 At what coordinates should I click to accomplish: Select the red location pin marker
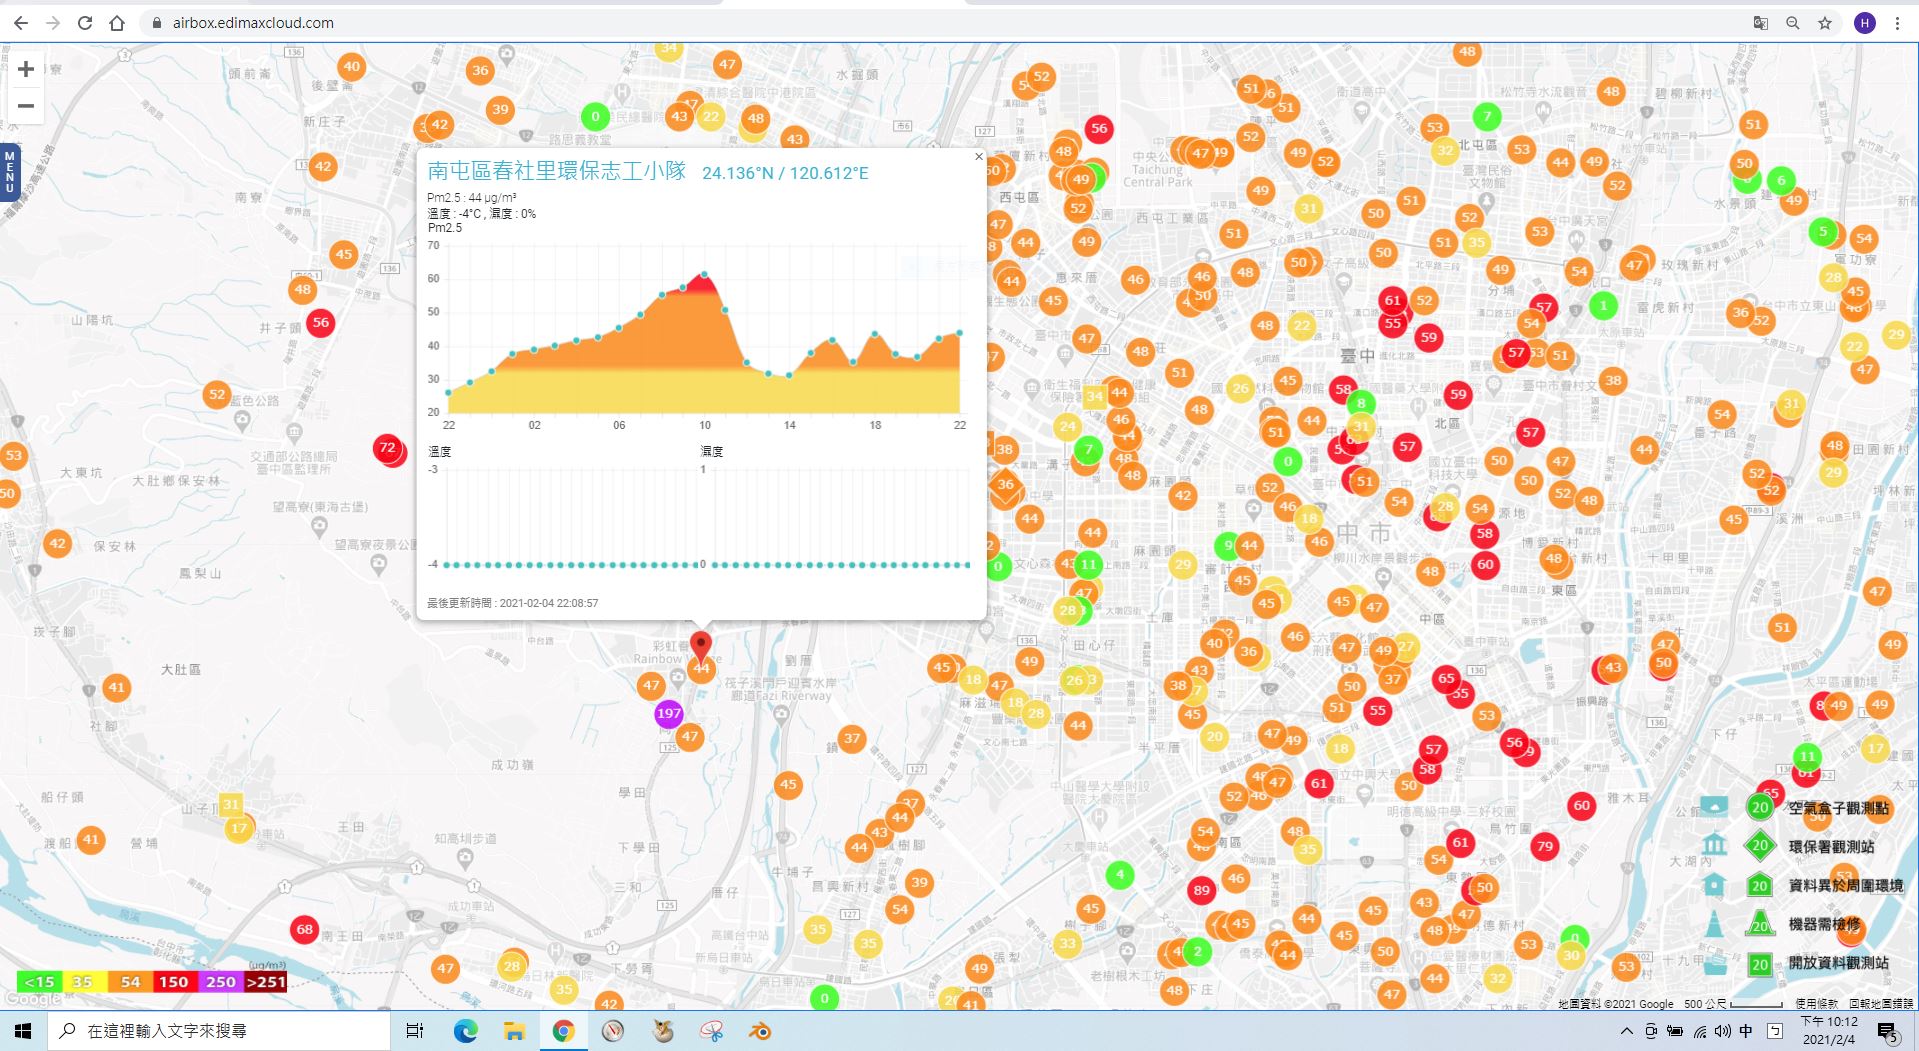(x=701, y=645)
